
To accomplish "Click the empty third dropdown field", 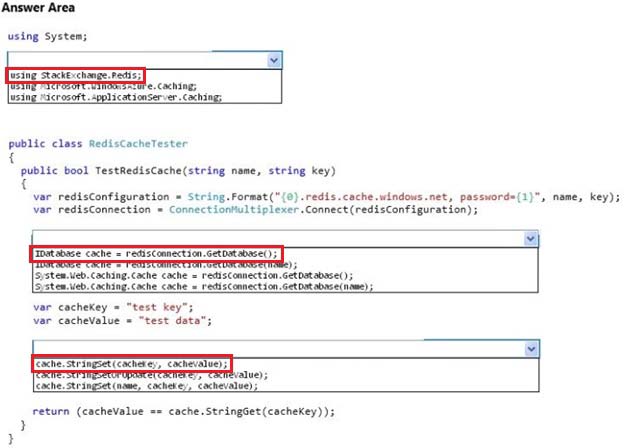I will [279, 349].
